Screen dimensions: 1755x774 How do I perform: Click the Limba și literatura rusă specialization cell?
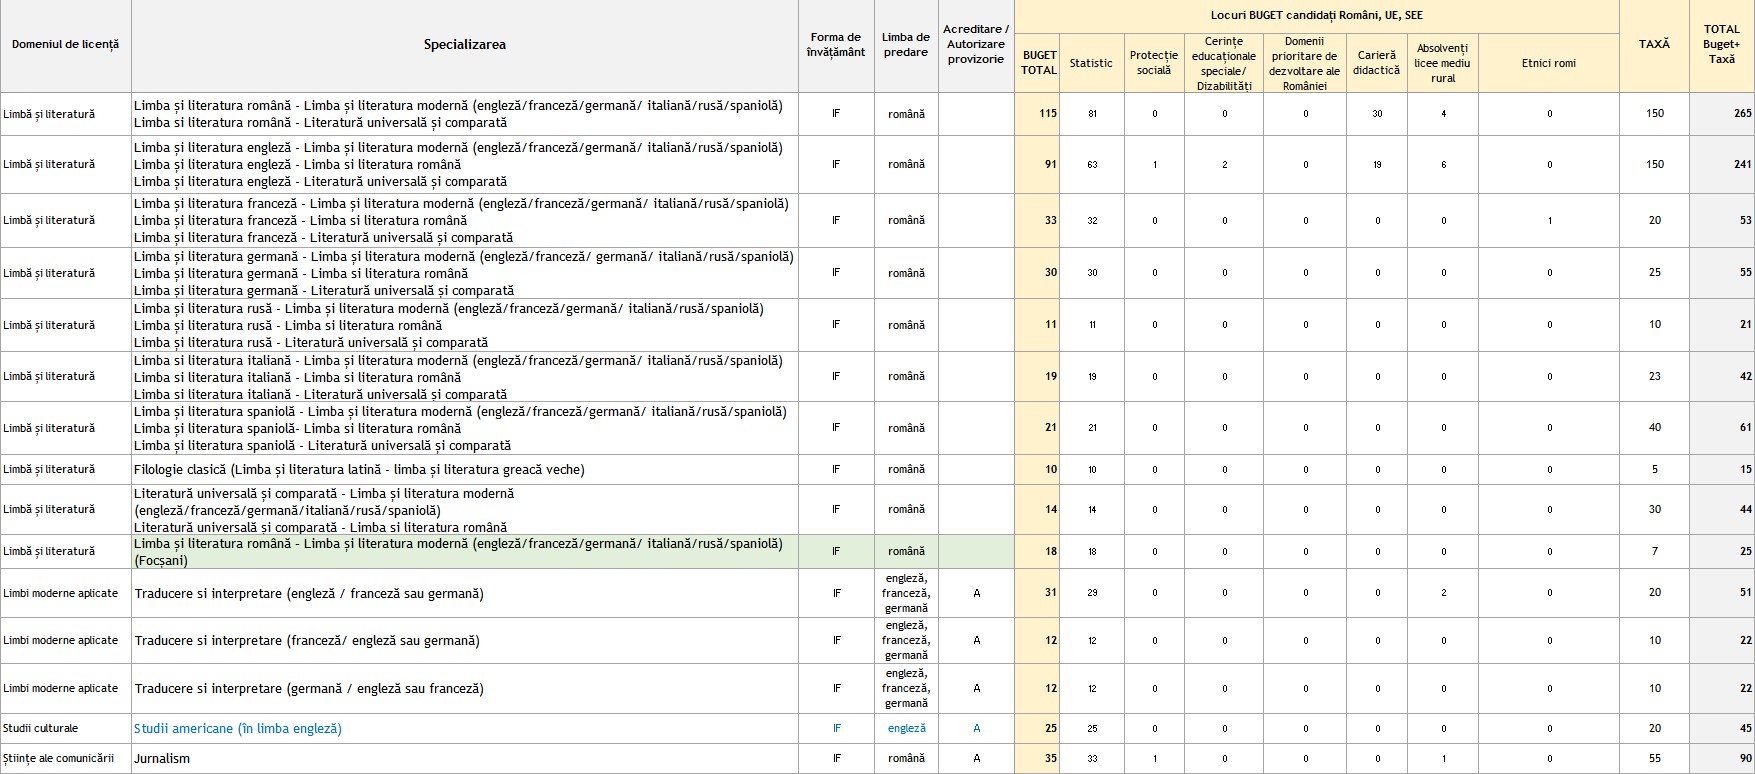465,325
